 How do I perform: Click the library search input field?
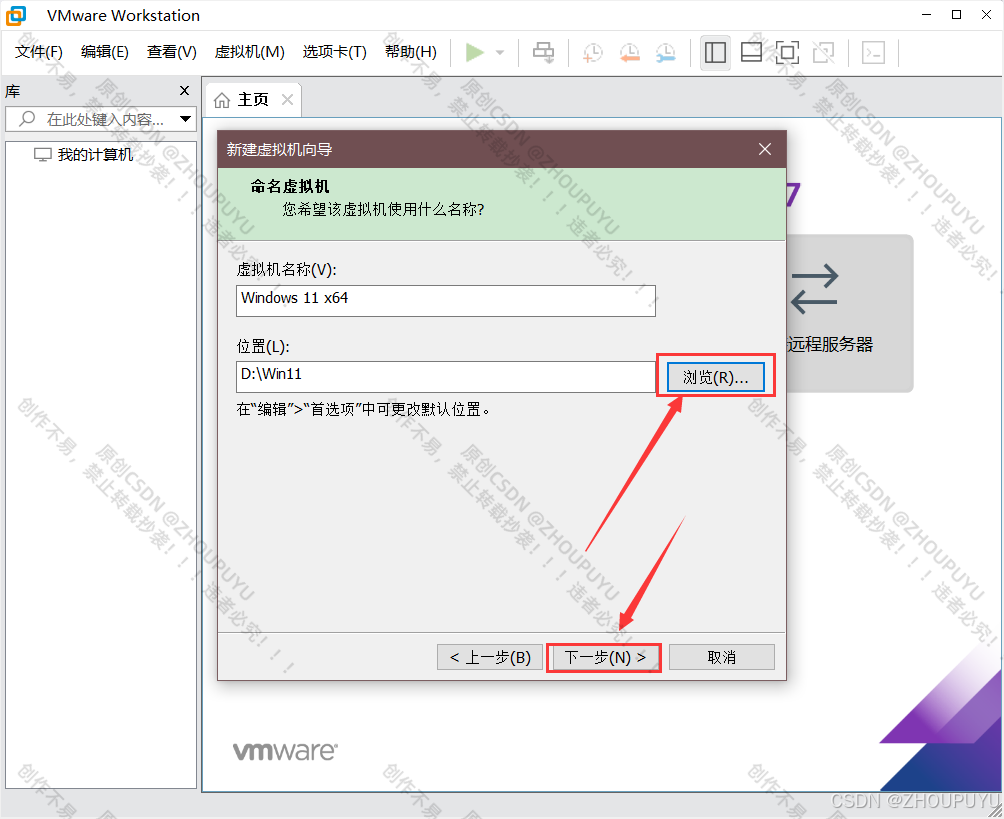101,119
